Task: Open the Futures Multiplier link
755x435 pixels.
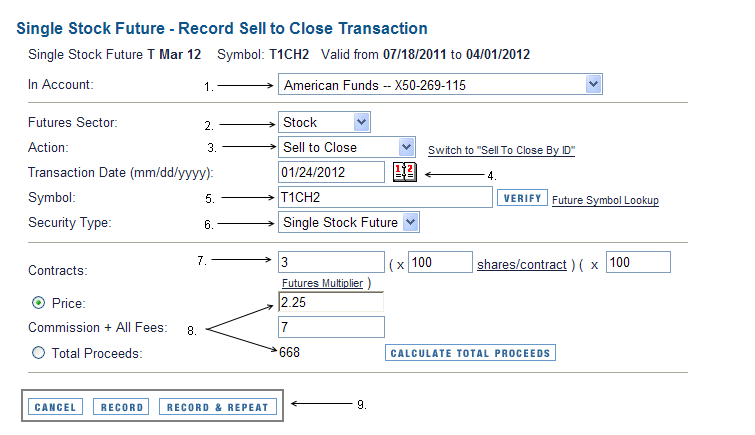Action: (x=322, y=283)
